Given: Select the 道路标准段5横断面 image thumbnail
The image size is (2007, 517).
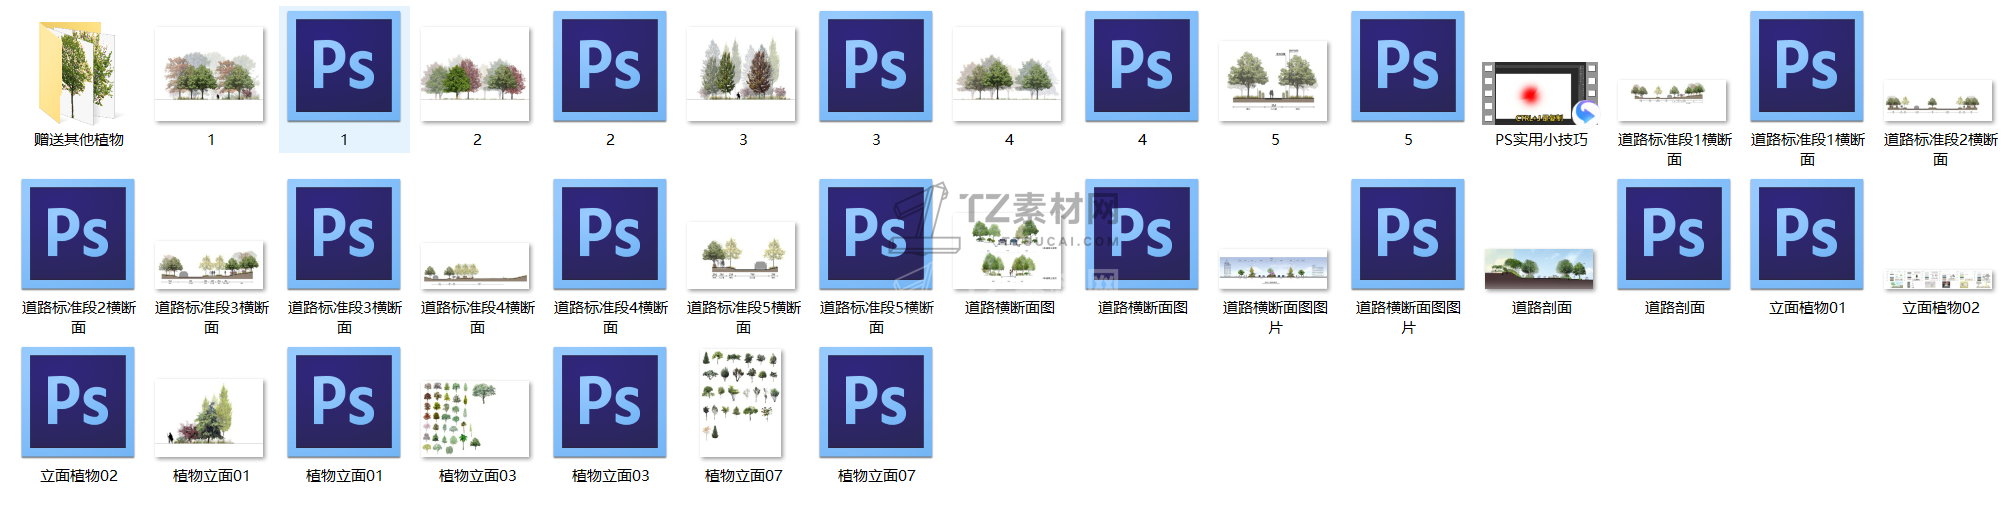Looking at the screenshot, I should tap(742, 256).
